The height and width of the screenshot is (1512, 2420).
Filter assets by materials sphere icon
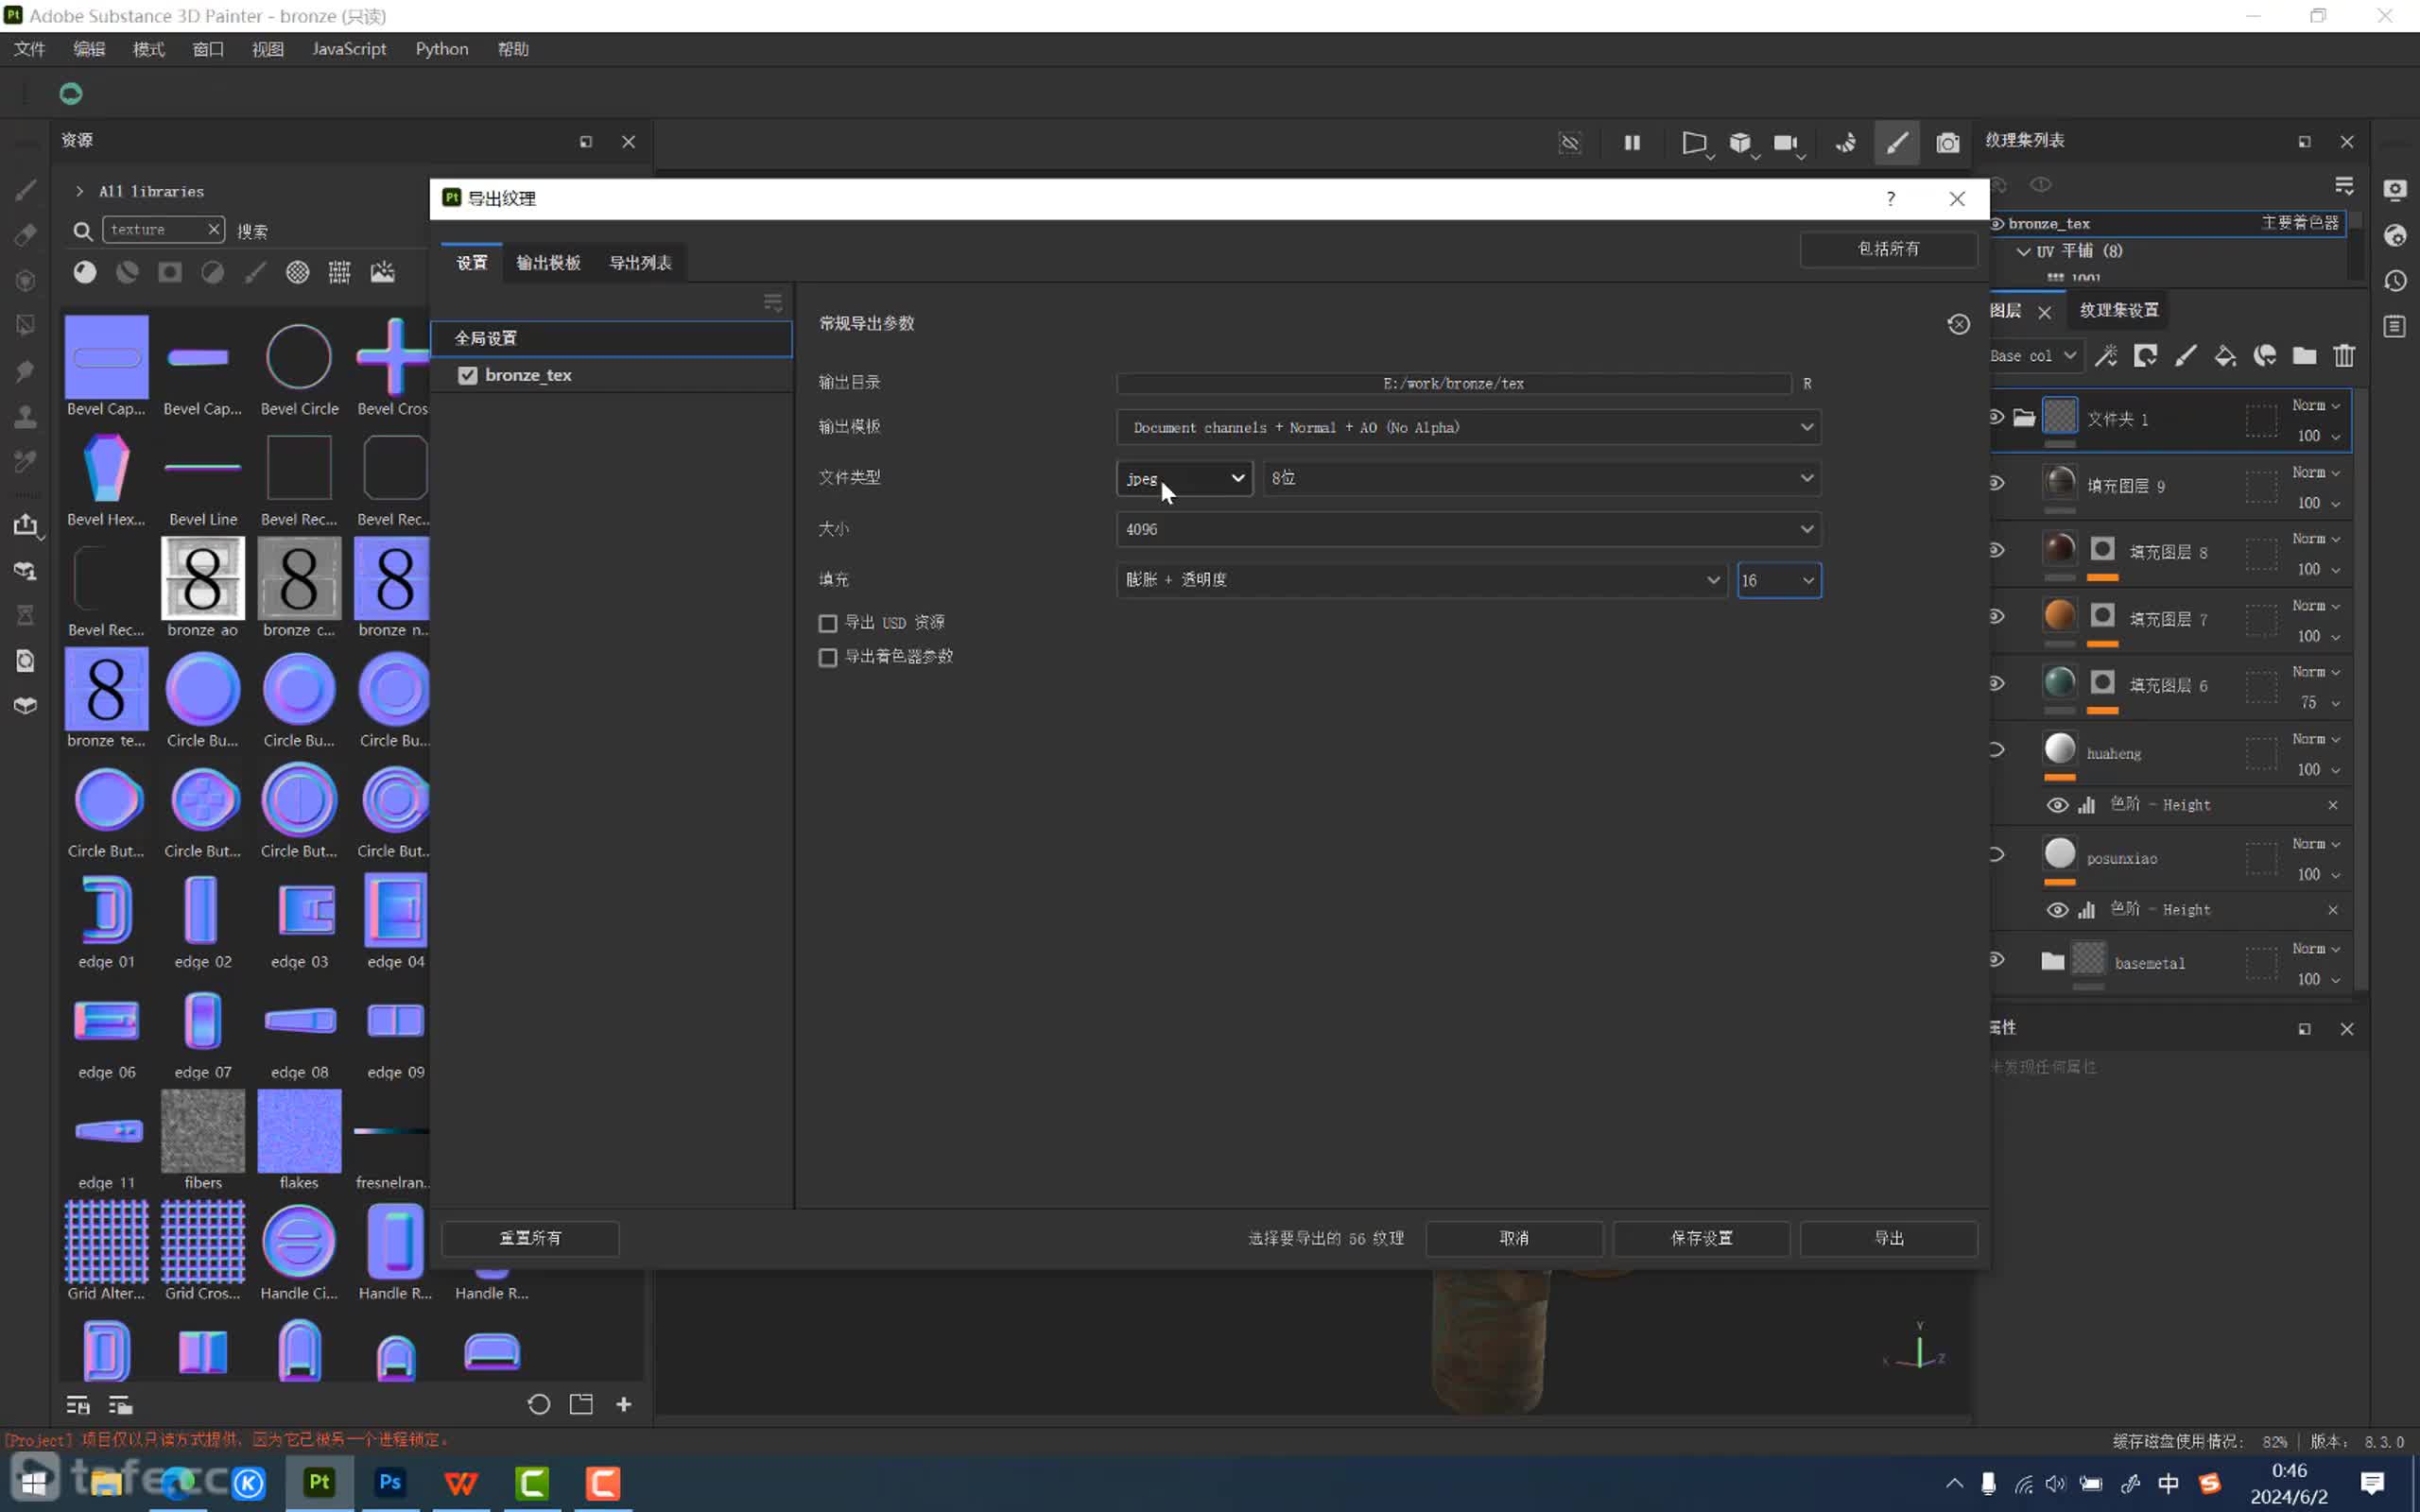(x=85, y=272)
